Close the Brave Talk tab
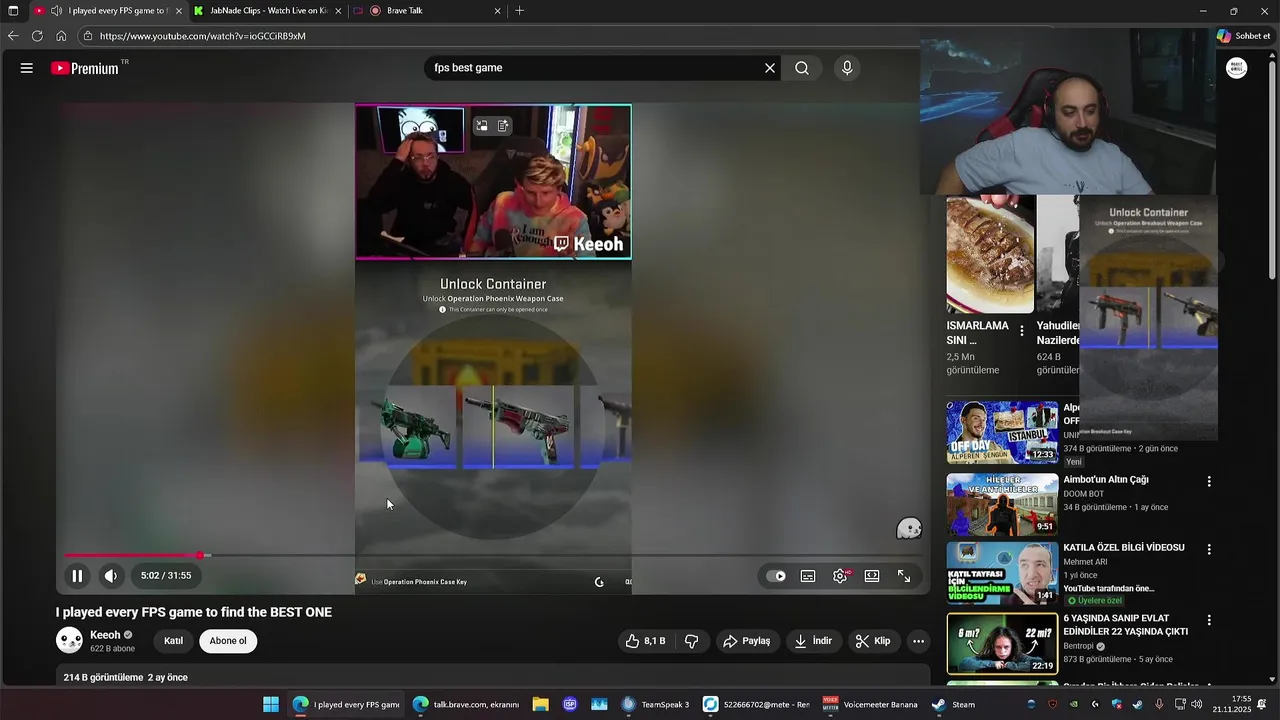 pos(497,11)
